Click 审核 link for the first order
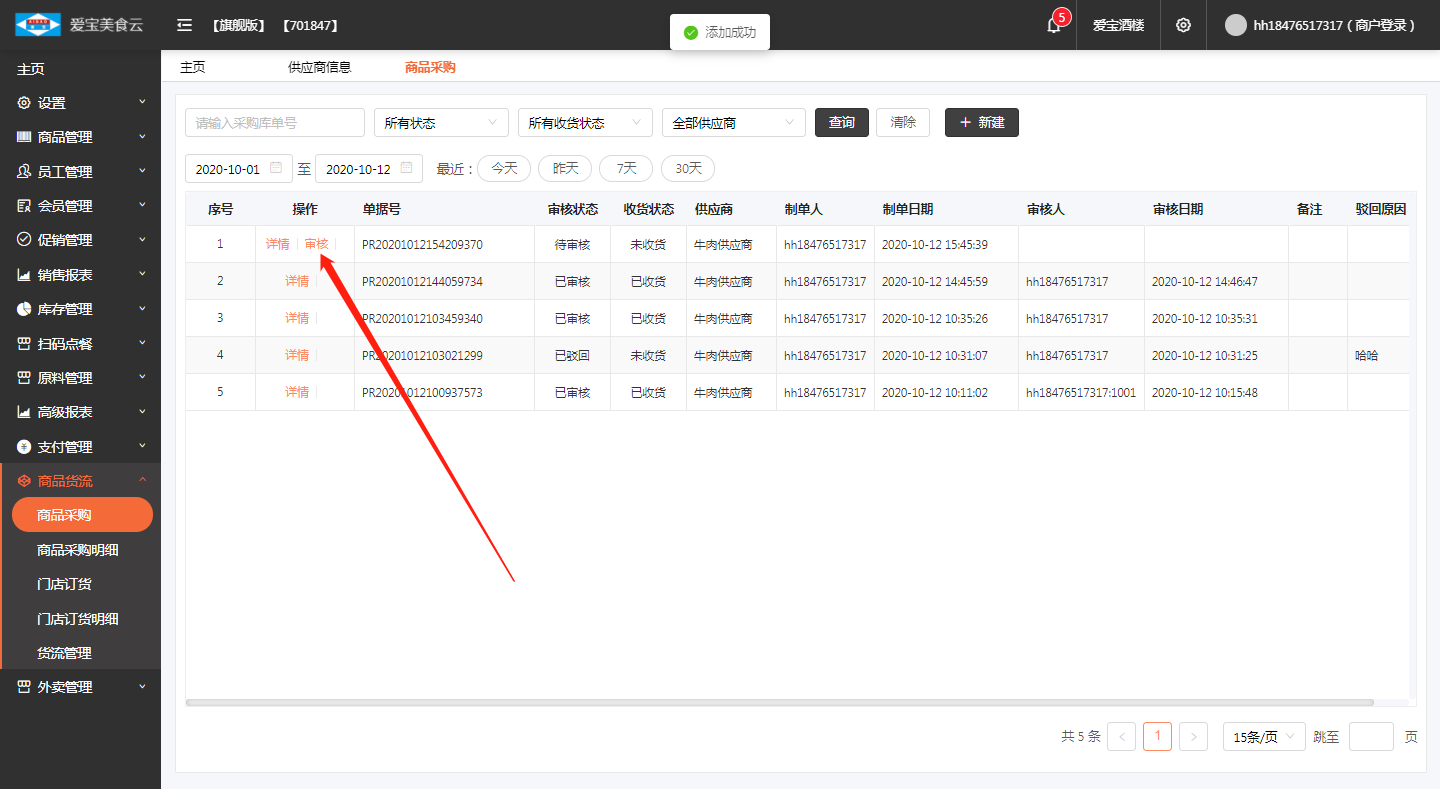Screen dimensions: 1440x789 (316, 244)
